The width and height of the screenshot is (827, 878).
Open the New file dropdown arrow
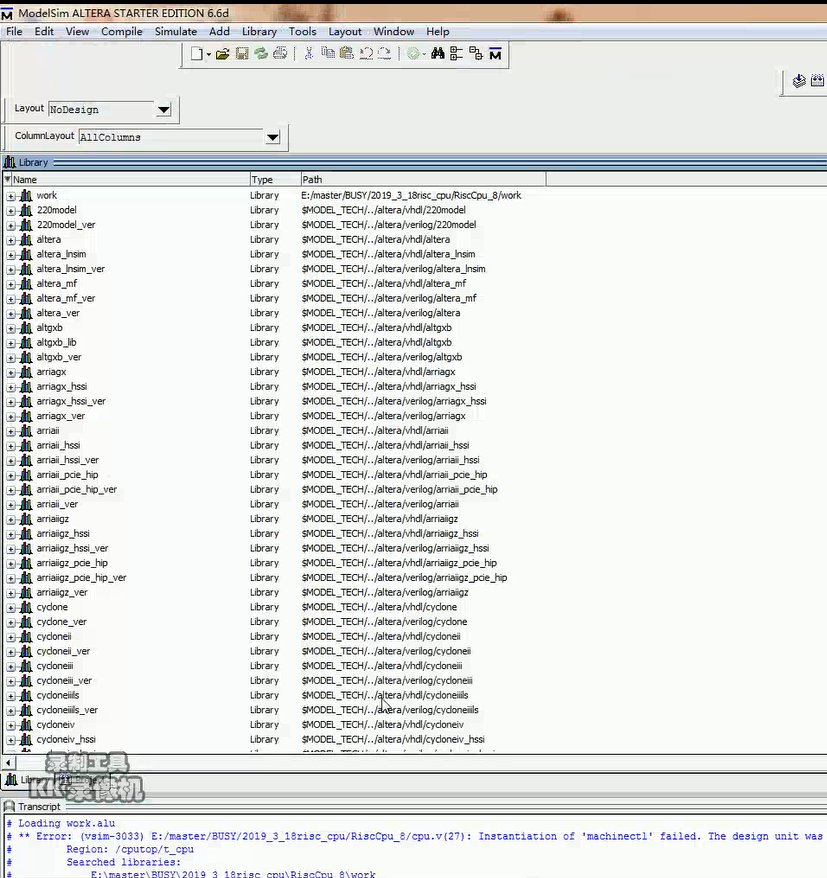pyautogui.click(x=208, y=54)
